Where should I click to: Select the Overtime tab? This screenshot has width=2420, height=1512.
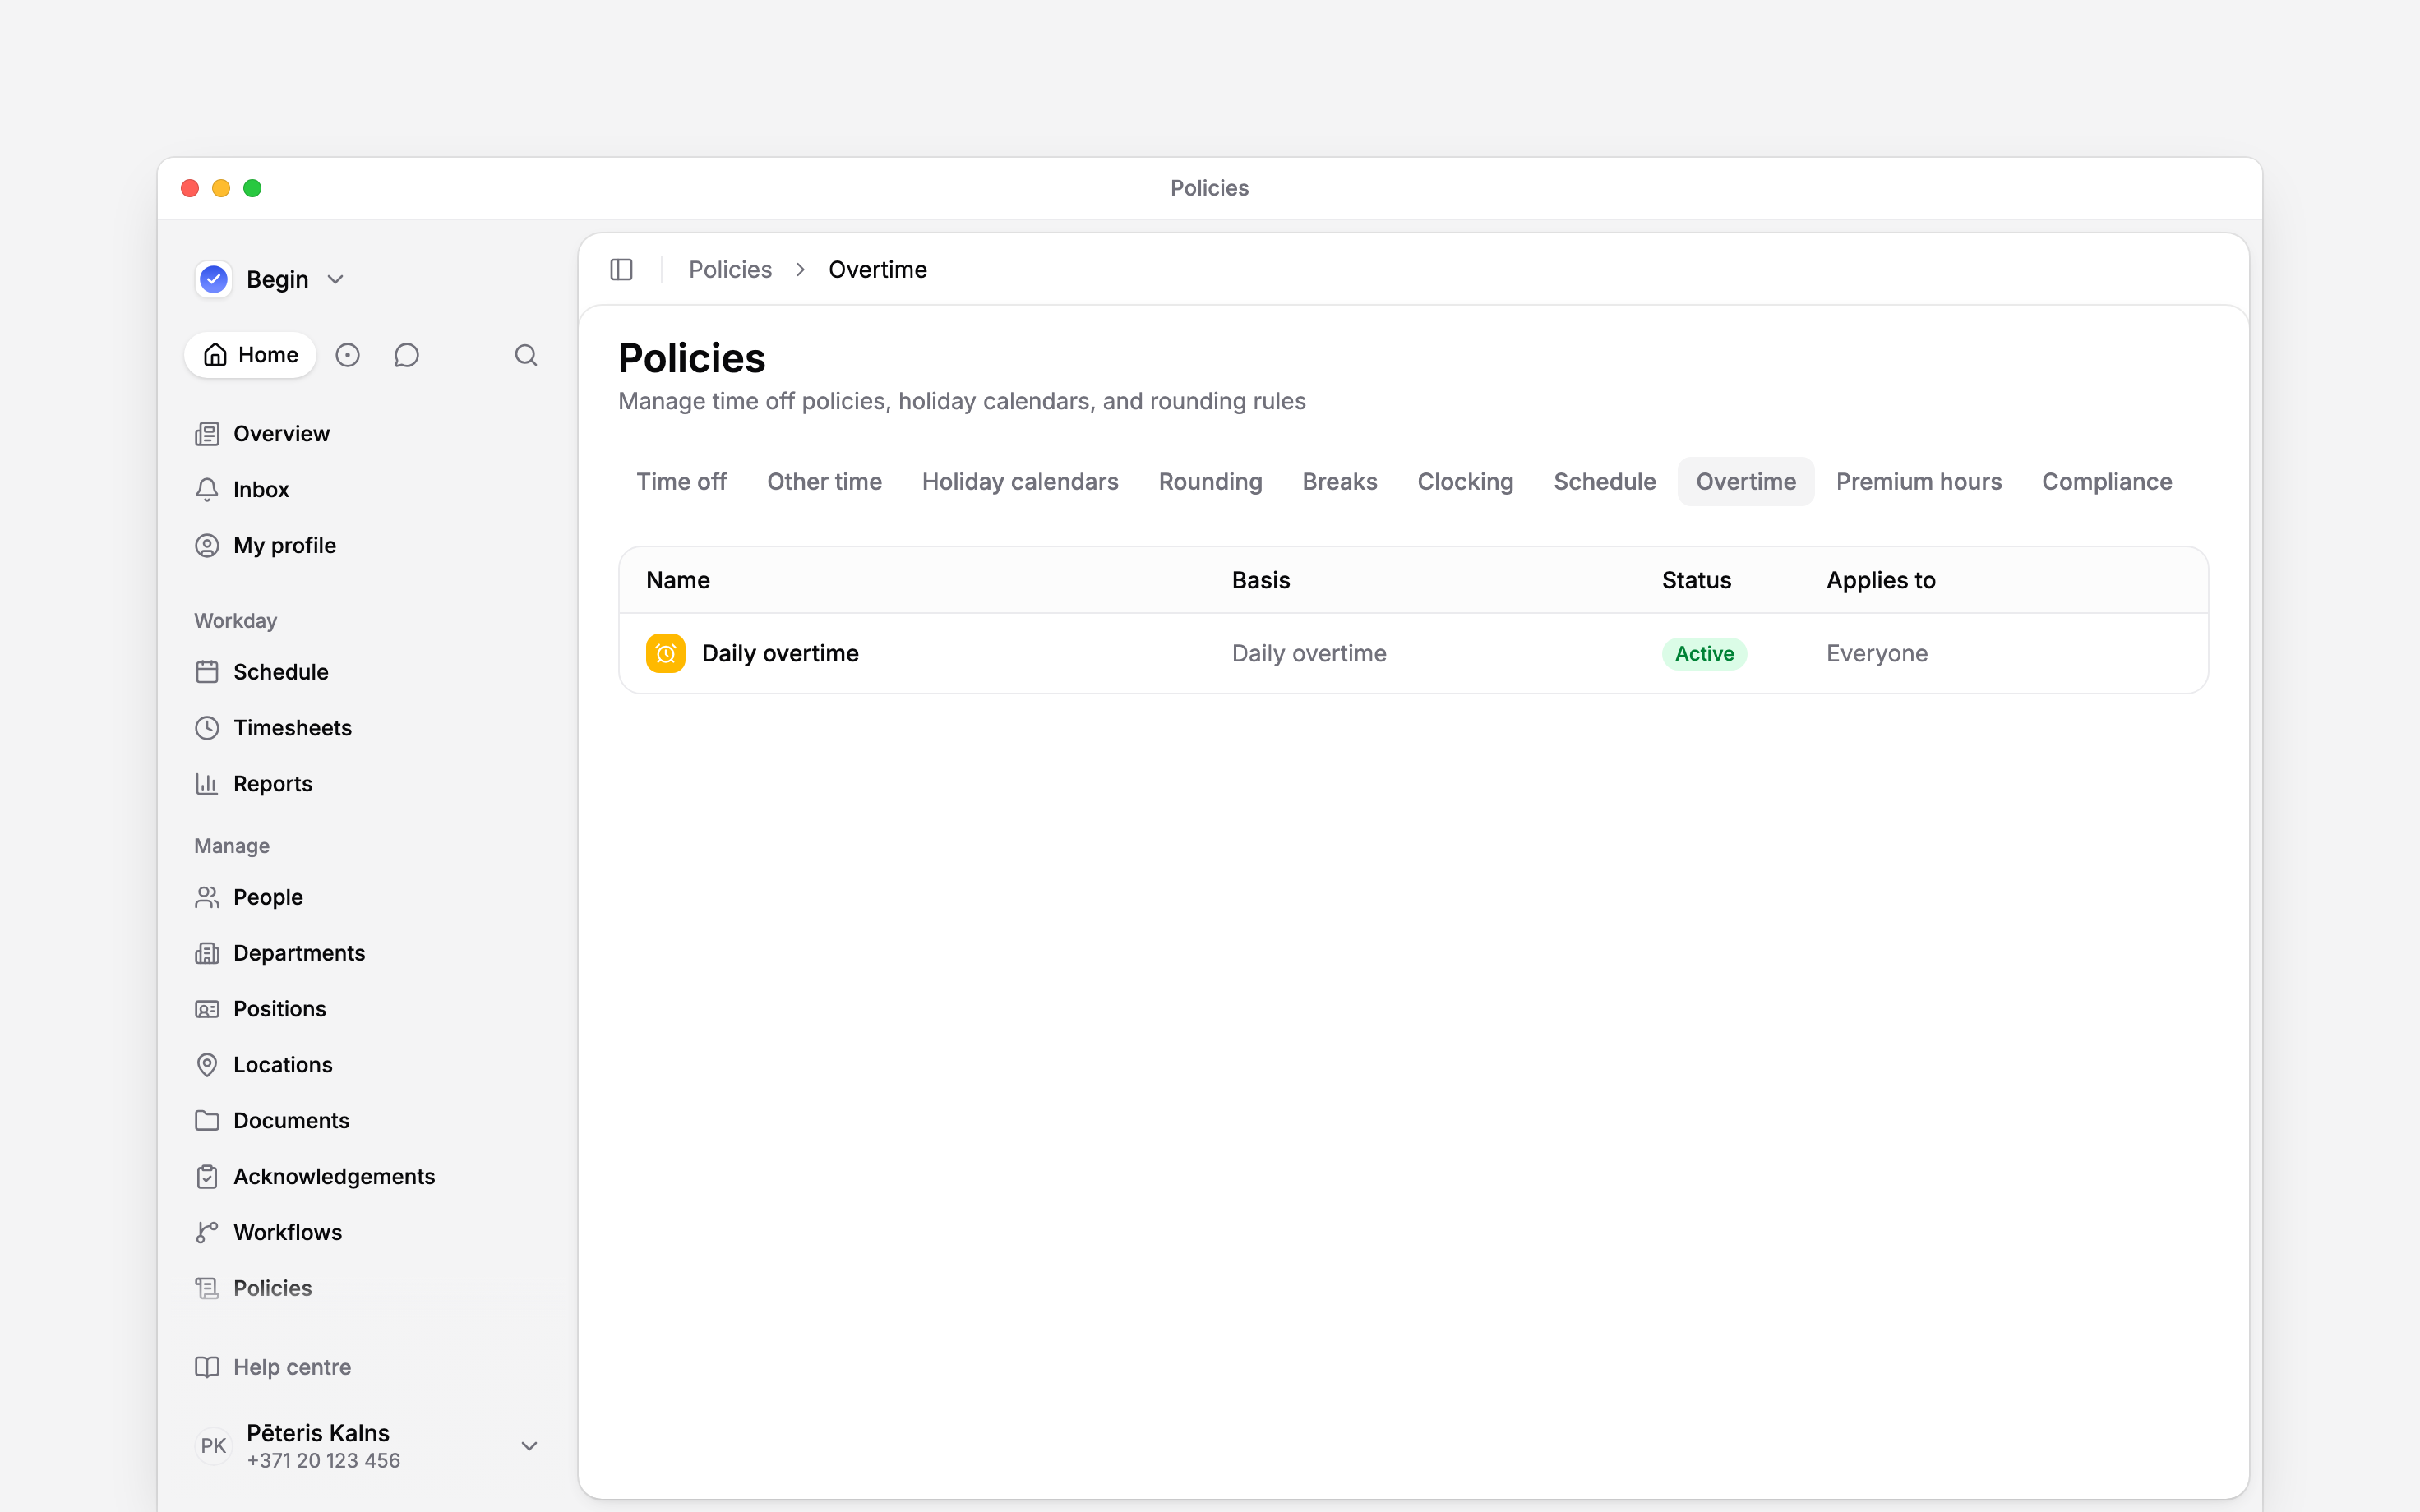click(x=1746, y=482)
